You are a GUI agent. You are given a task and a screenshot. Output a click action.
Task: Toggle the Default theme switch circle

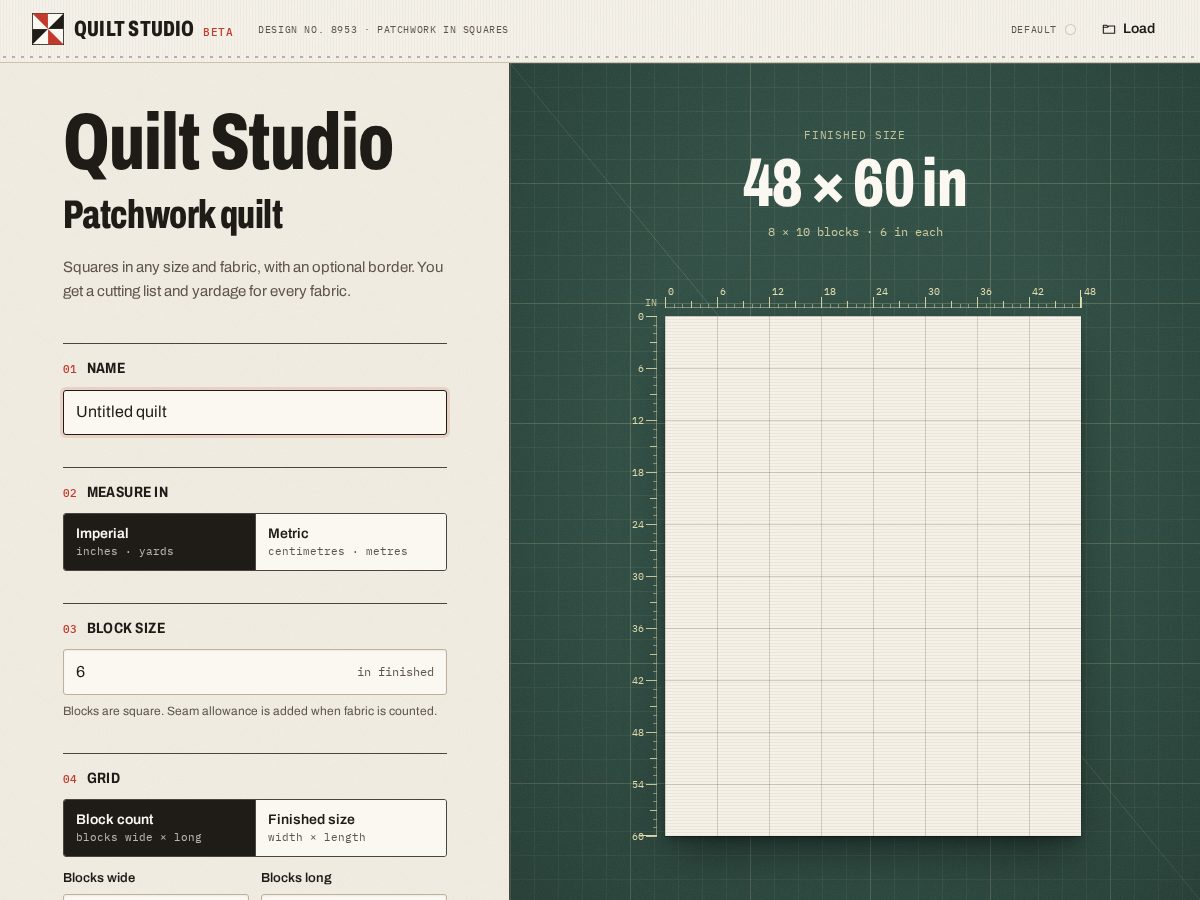click(x=1070, y=30)
